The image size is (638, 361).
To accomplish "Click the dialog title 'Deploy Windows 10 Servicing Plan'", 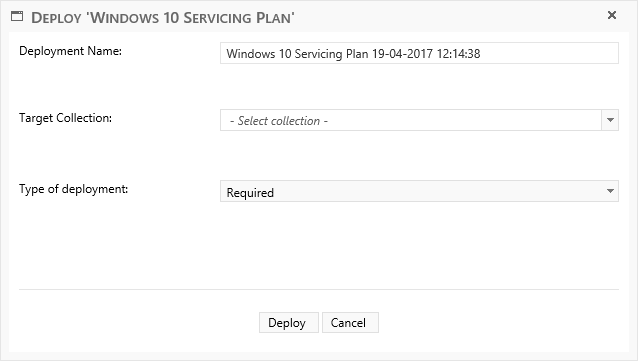I will click(x=163, y=18).
